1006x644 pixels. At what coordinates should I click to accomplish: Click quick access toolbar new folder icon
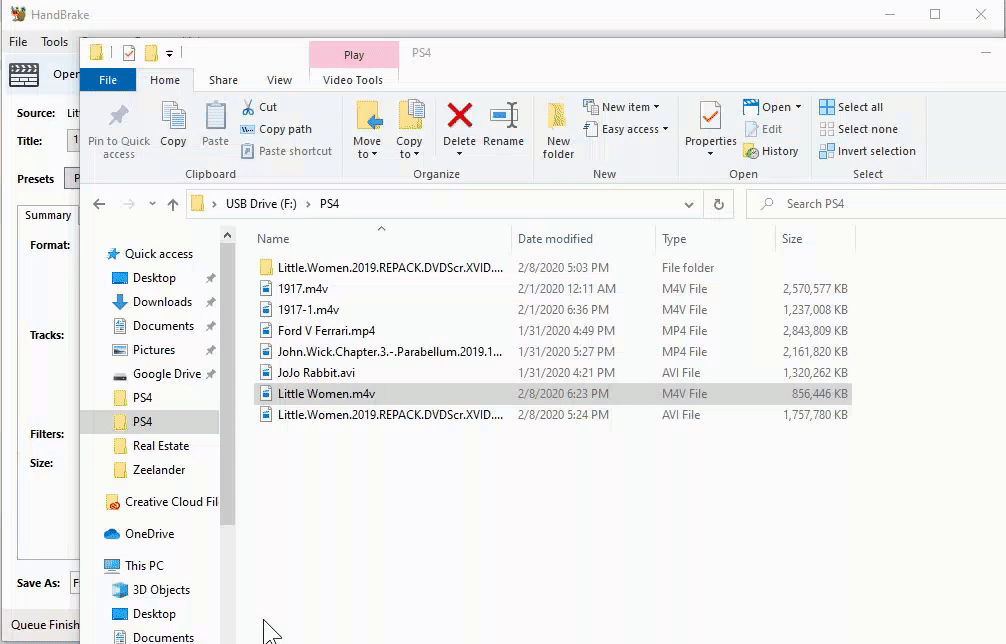151,53
